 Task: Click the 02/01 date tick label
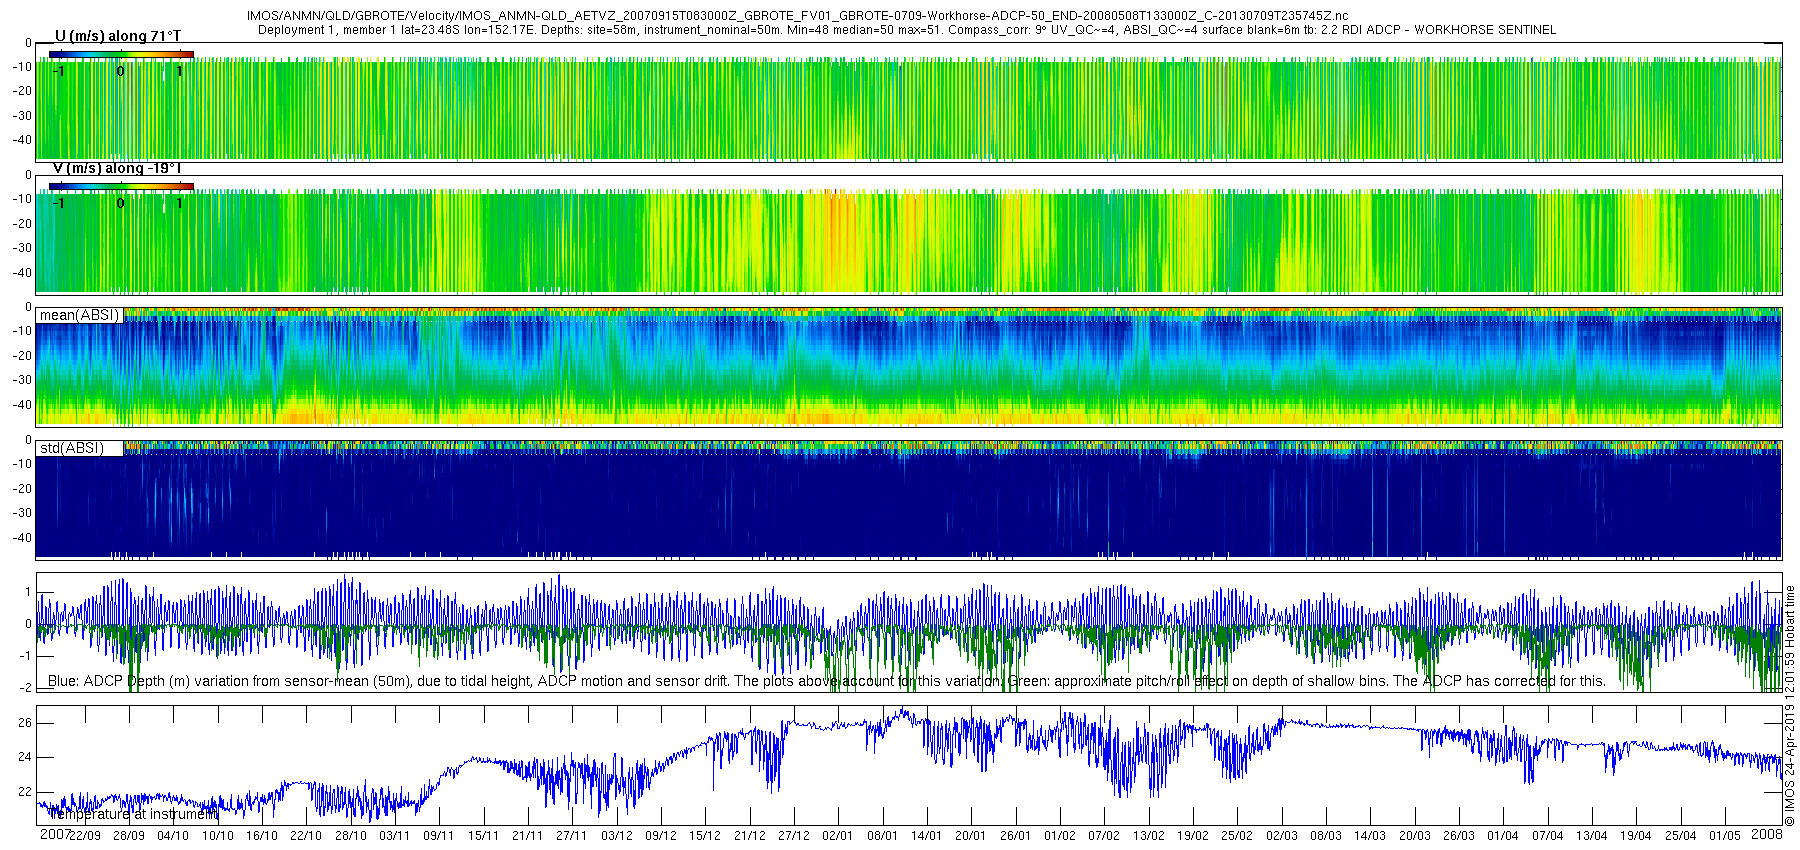837,836
